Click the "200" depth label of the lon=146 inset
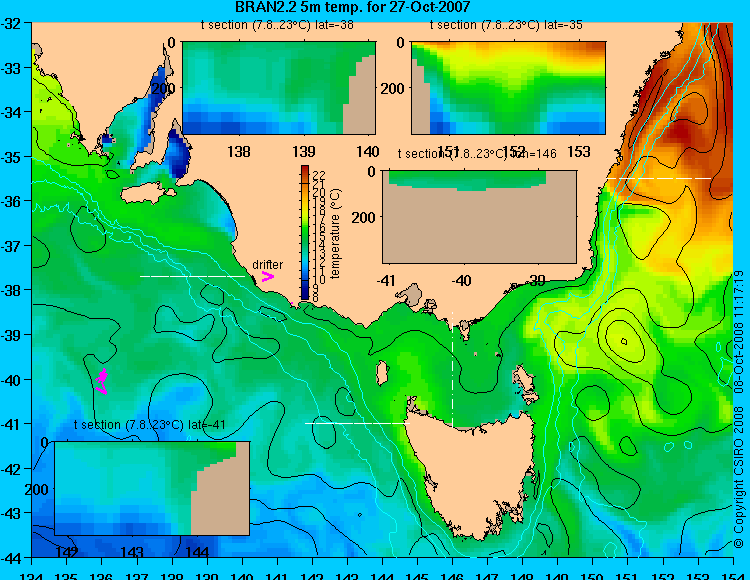 click(364, 218)
